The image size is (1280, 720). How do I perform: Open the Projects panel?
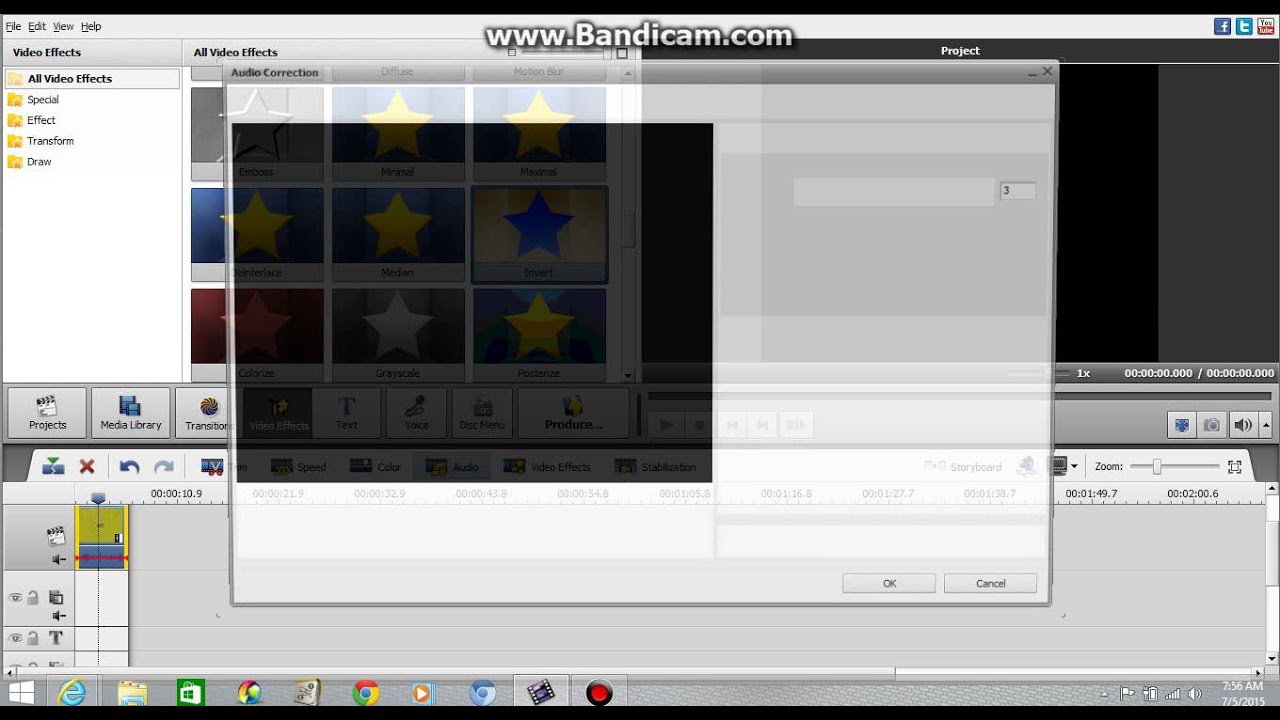[47, 413]
